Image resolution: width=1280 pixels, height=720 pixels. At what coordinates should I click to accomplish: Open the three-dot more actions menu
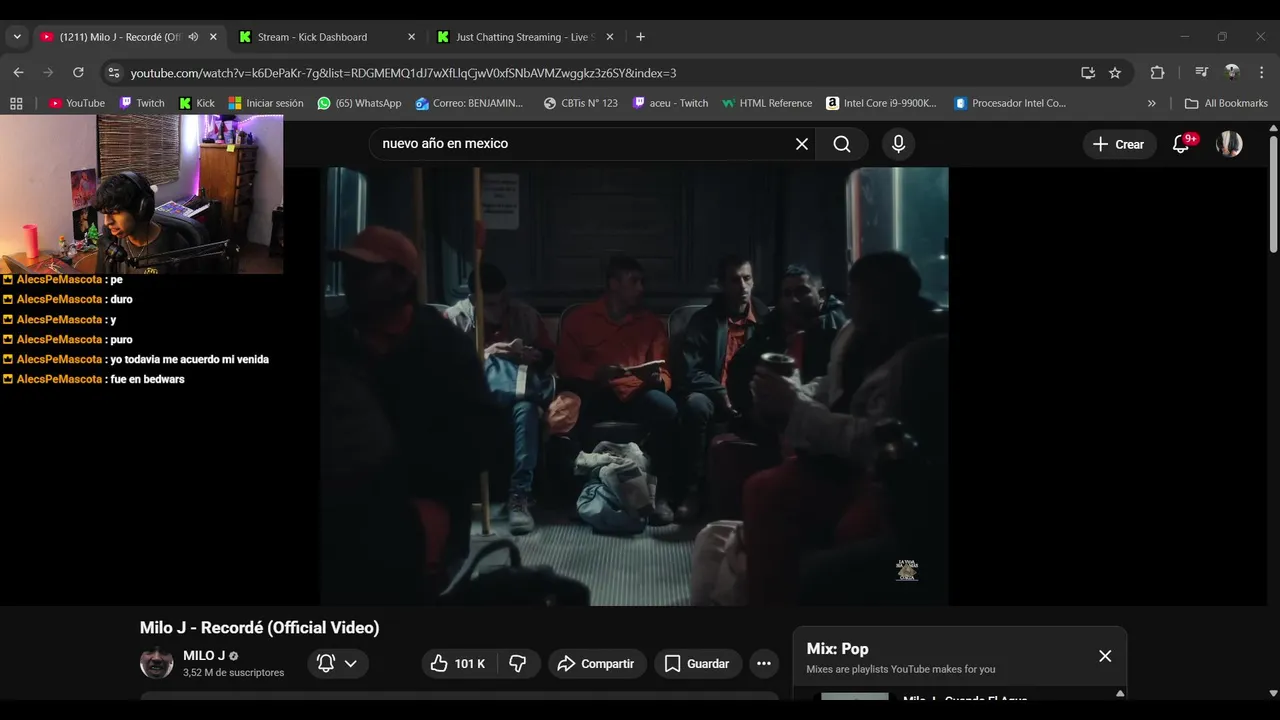(764, 663)
